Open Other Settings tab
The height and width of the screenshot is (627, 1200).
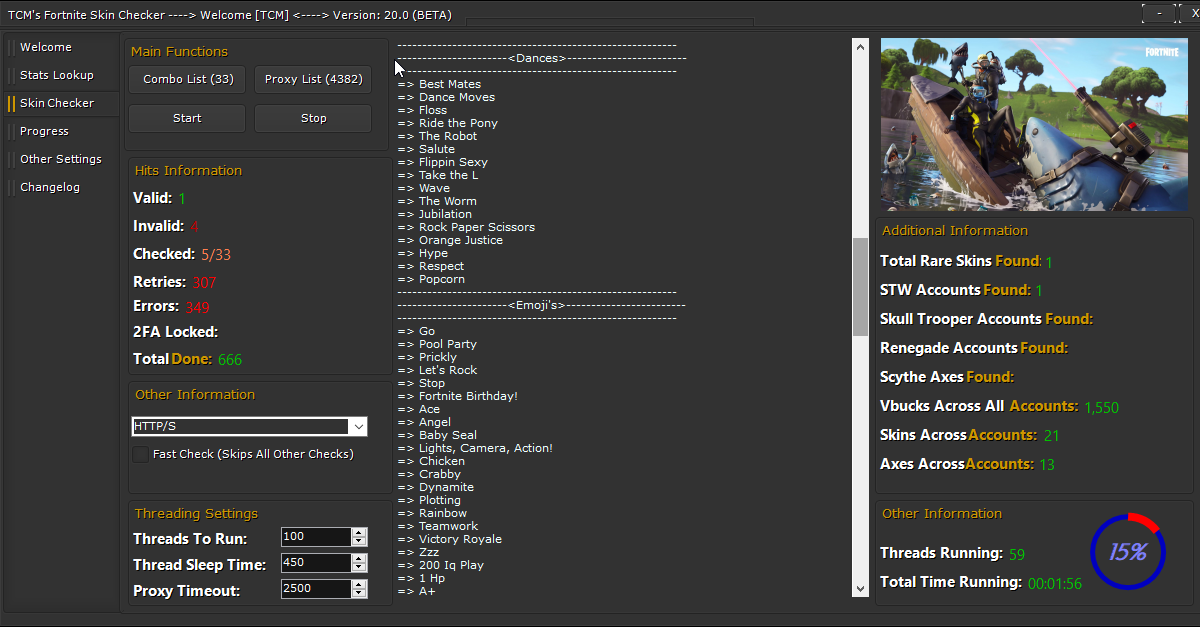pyautogui.click(x=61, y=159)
